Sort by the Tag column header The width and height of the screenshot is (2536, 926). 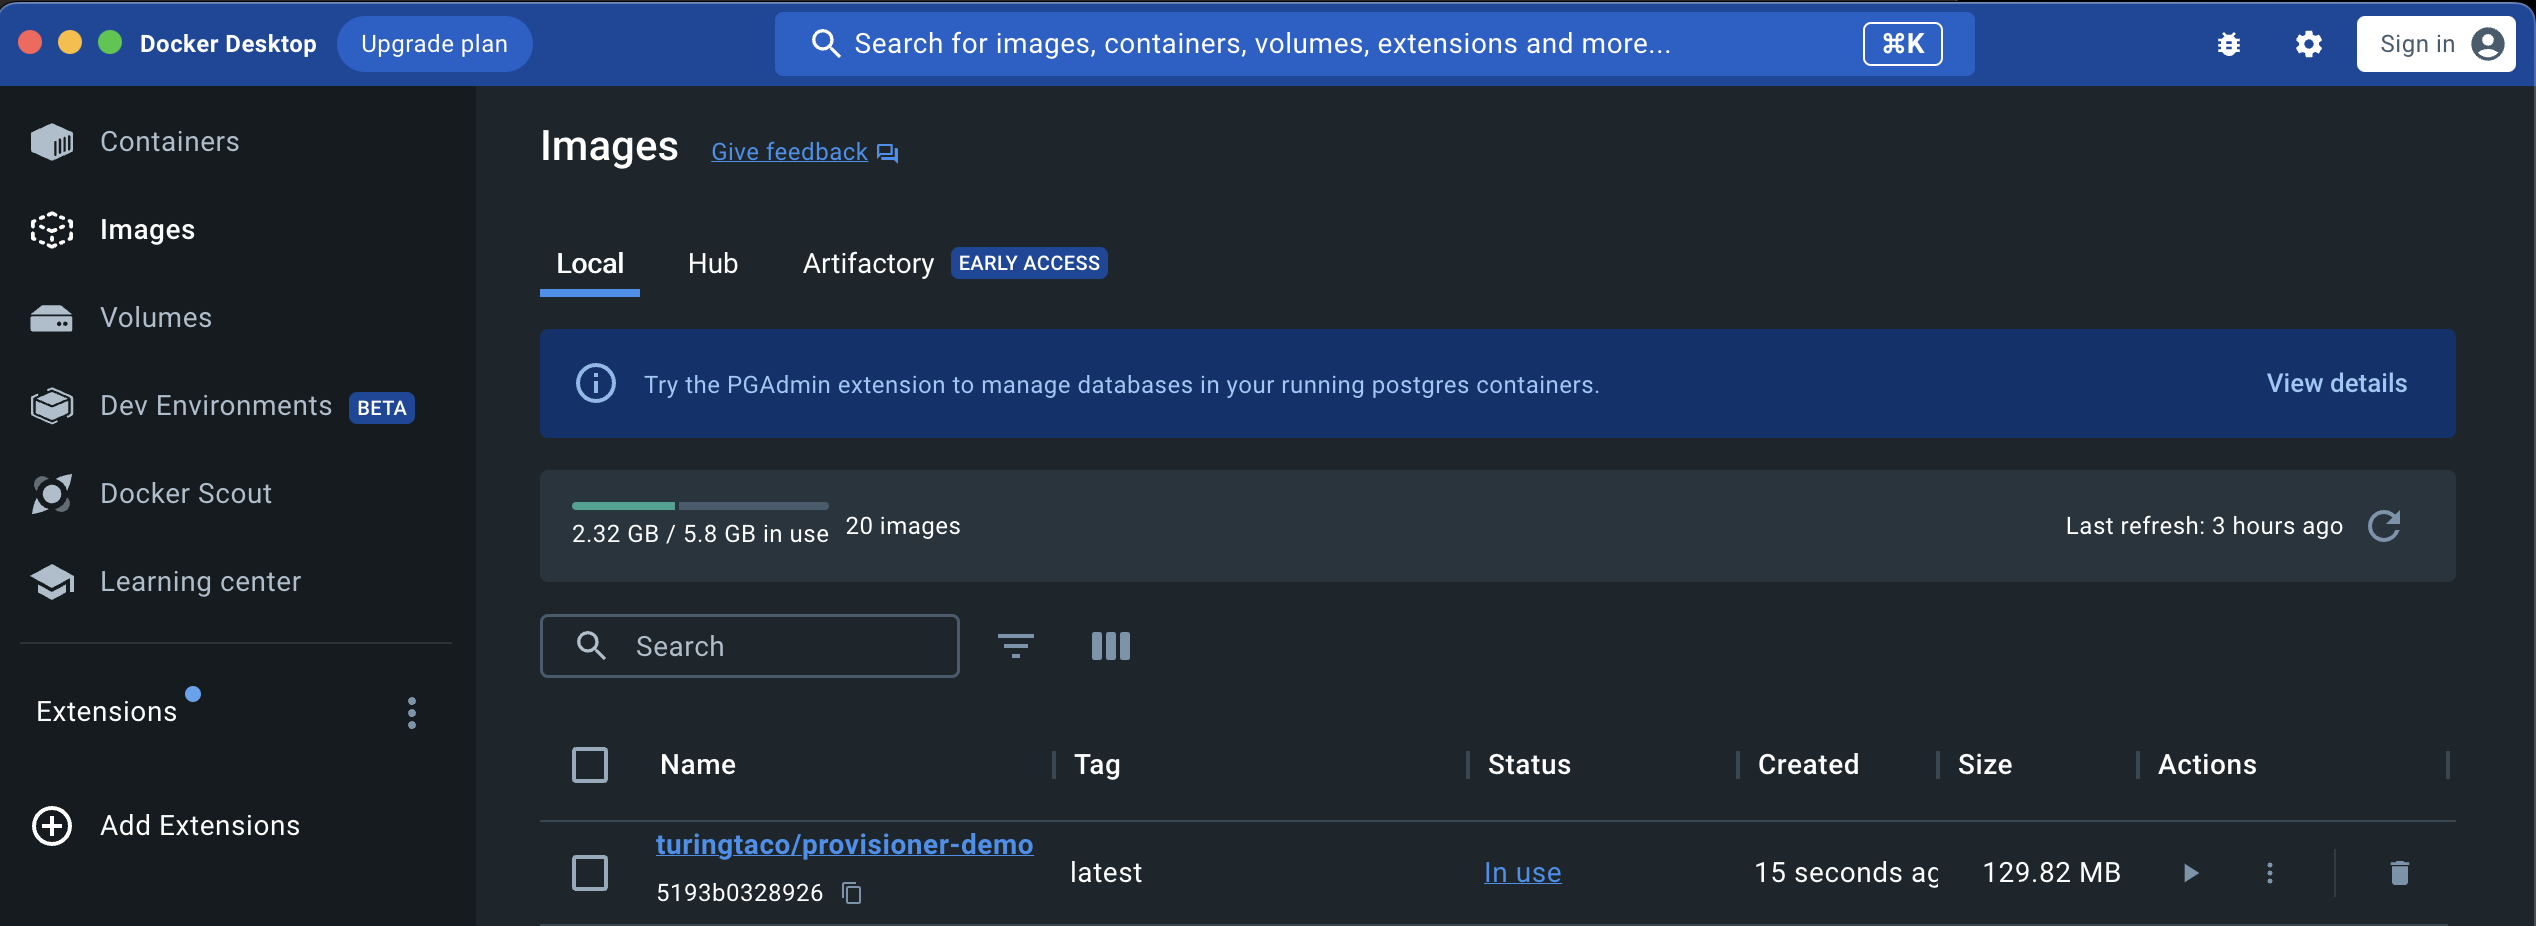(x=1097, y=765)
